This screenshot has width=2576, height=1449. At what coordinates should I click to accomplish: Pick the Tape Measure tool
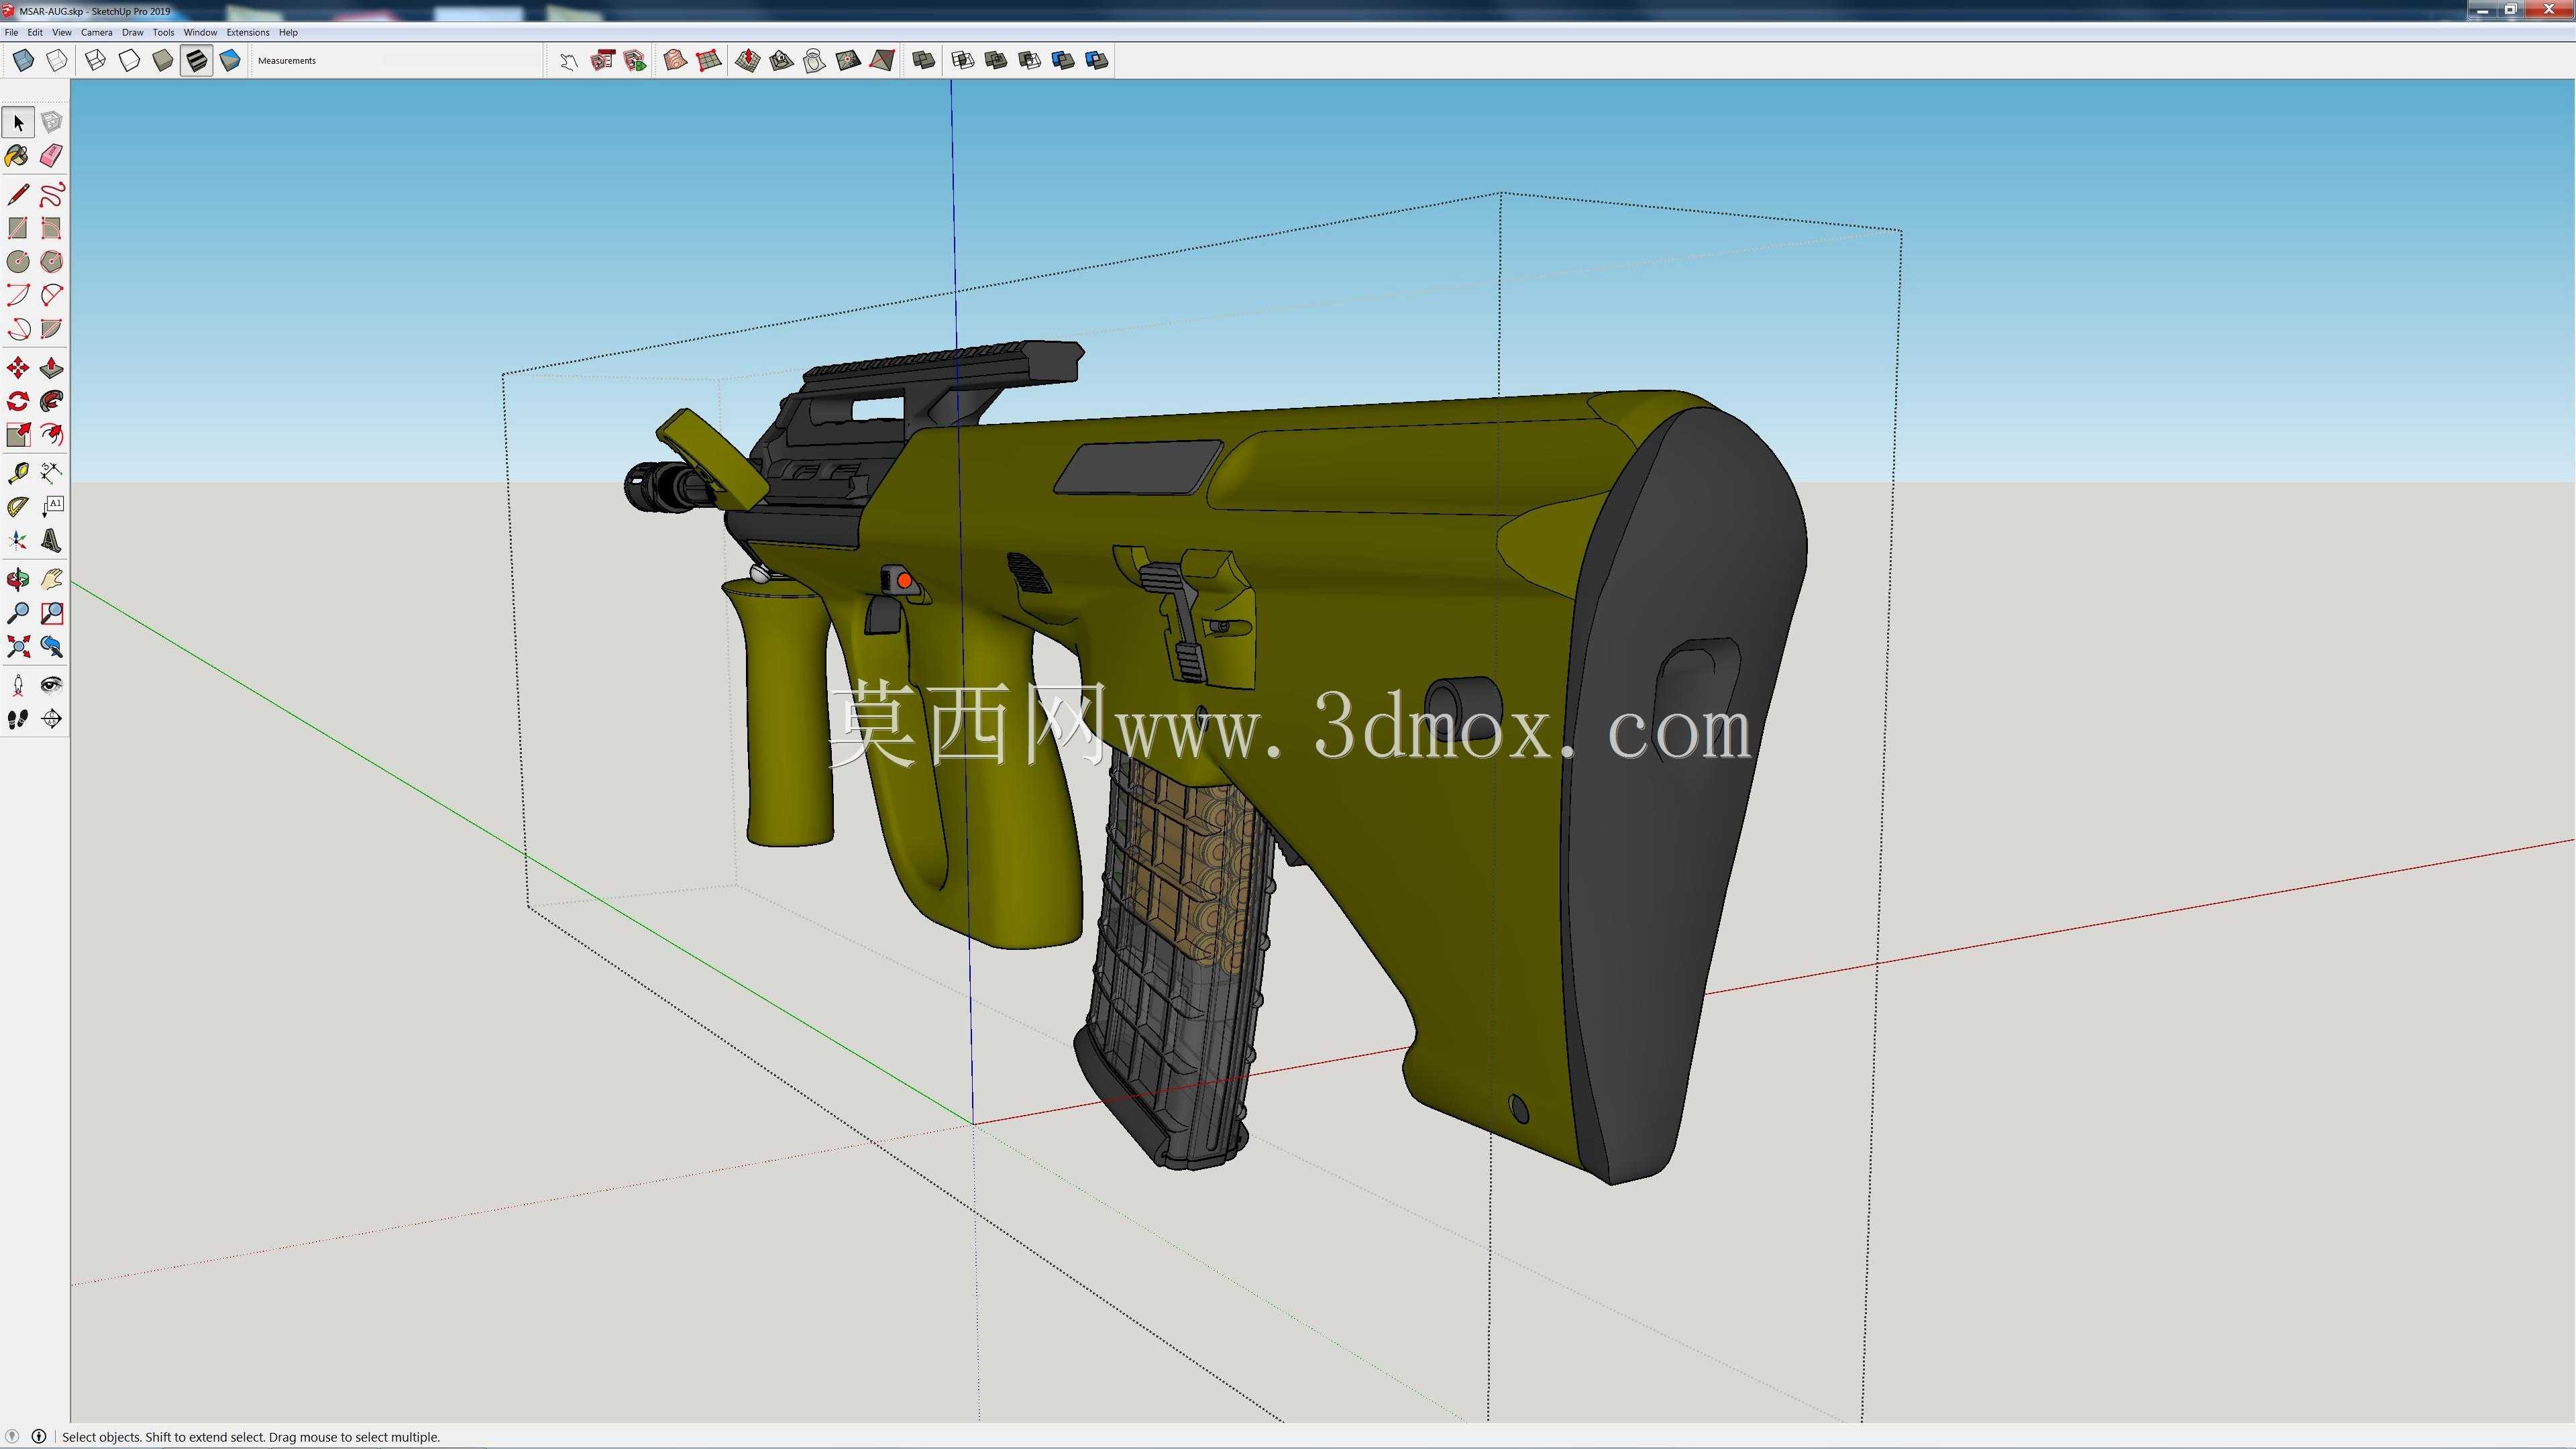(x=18, y=473)
